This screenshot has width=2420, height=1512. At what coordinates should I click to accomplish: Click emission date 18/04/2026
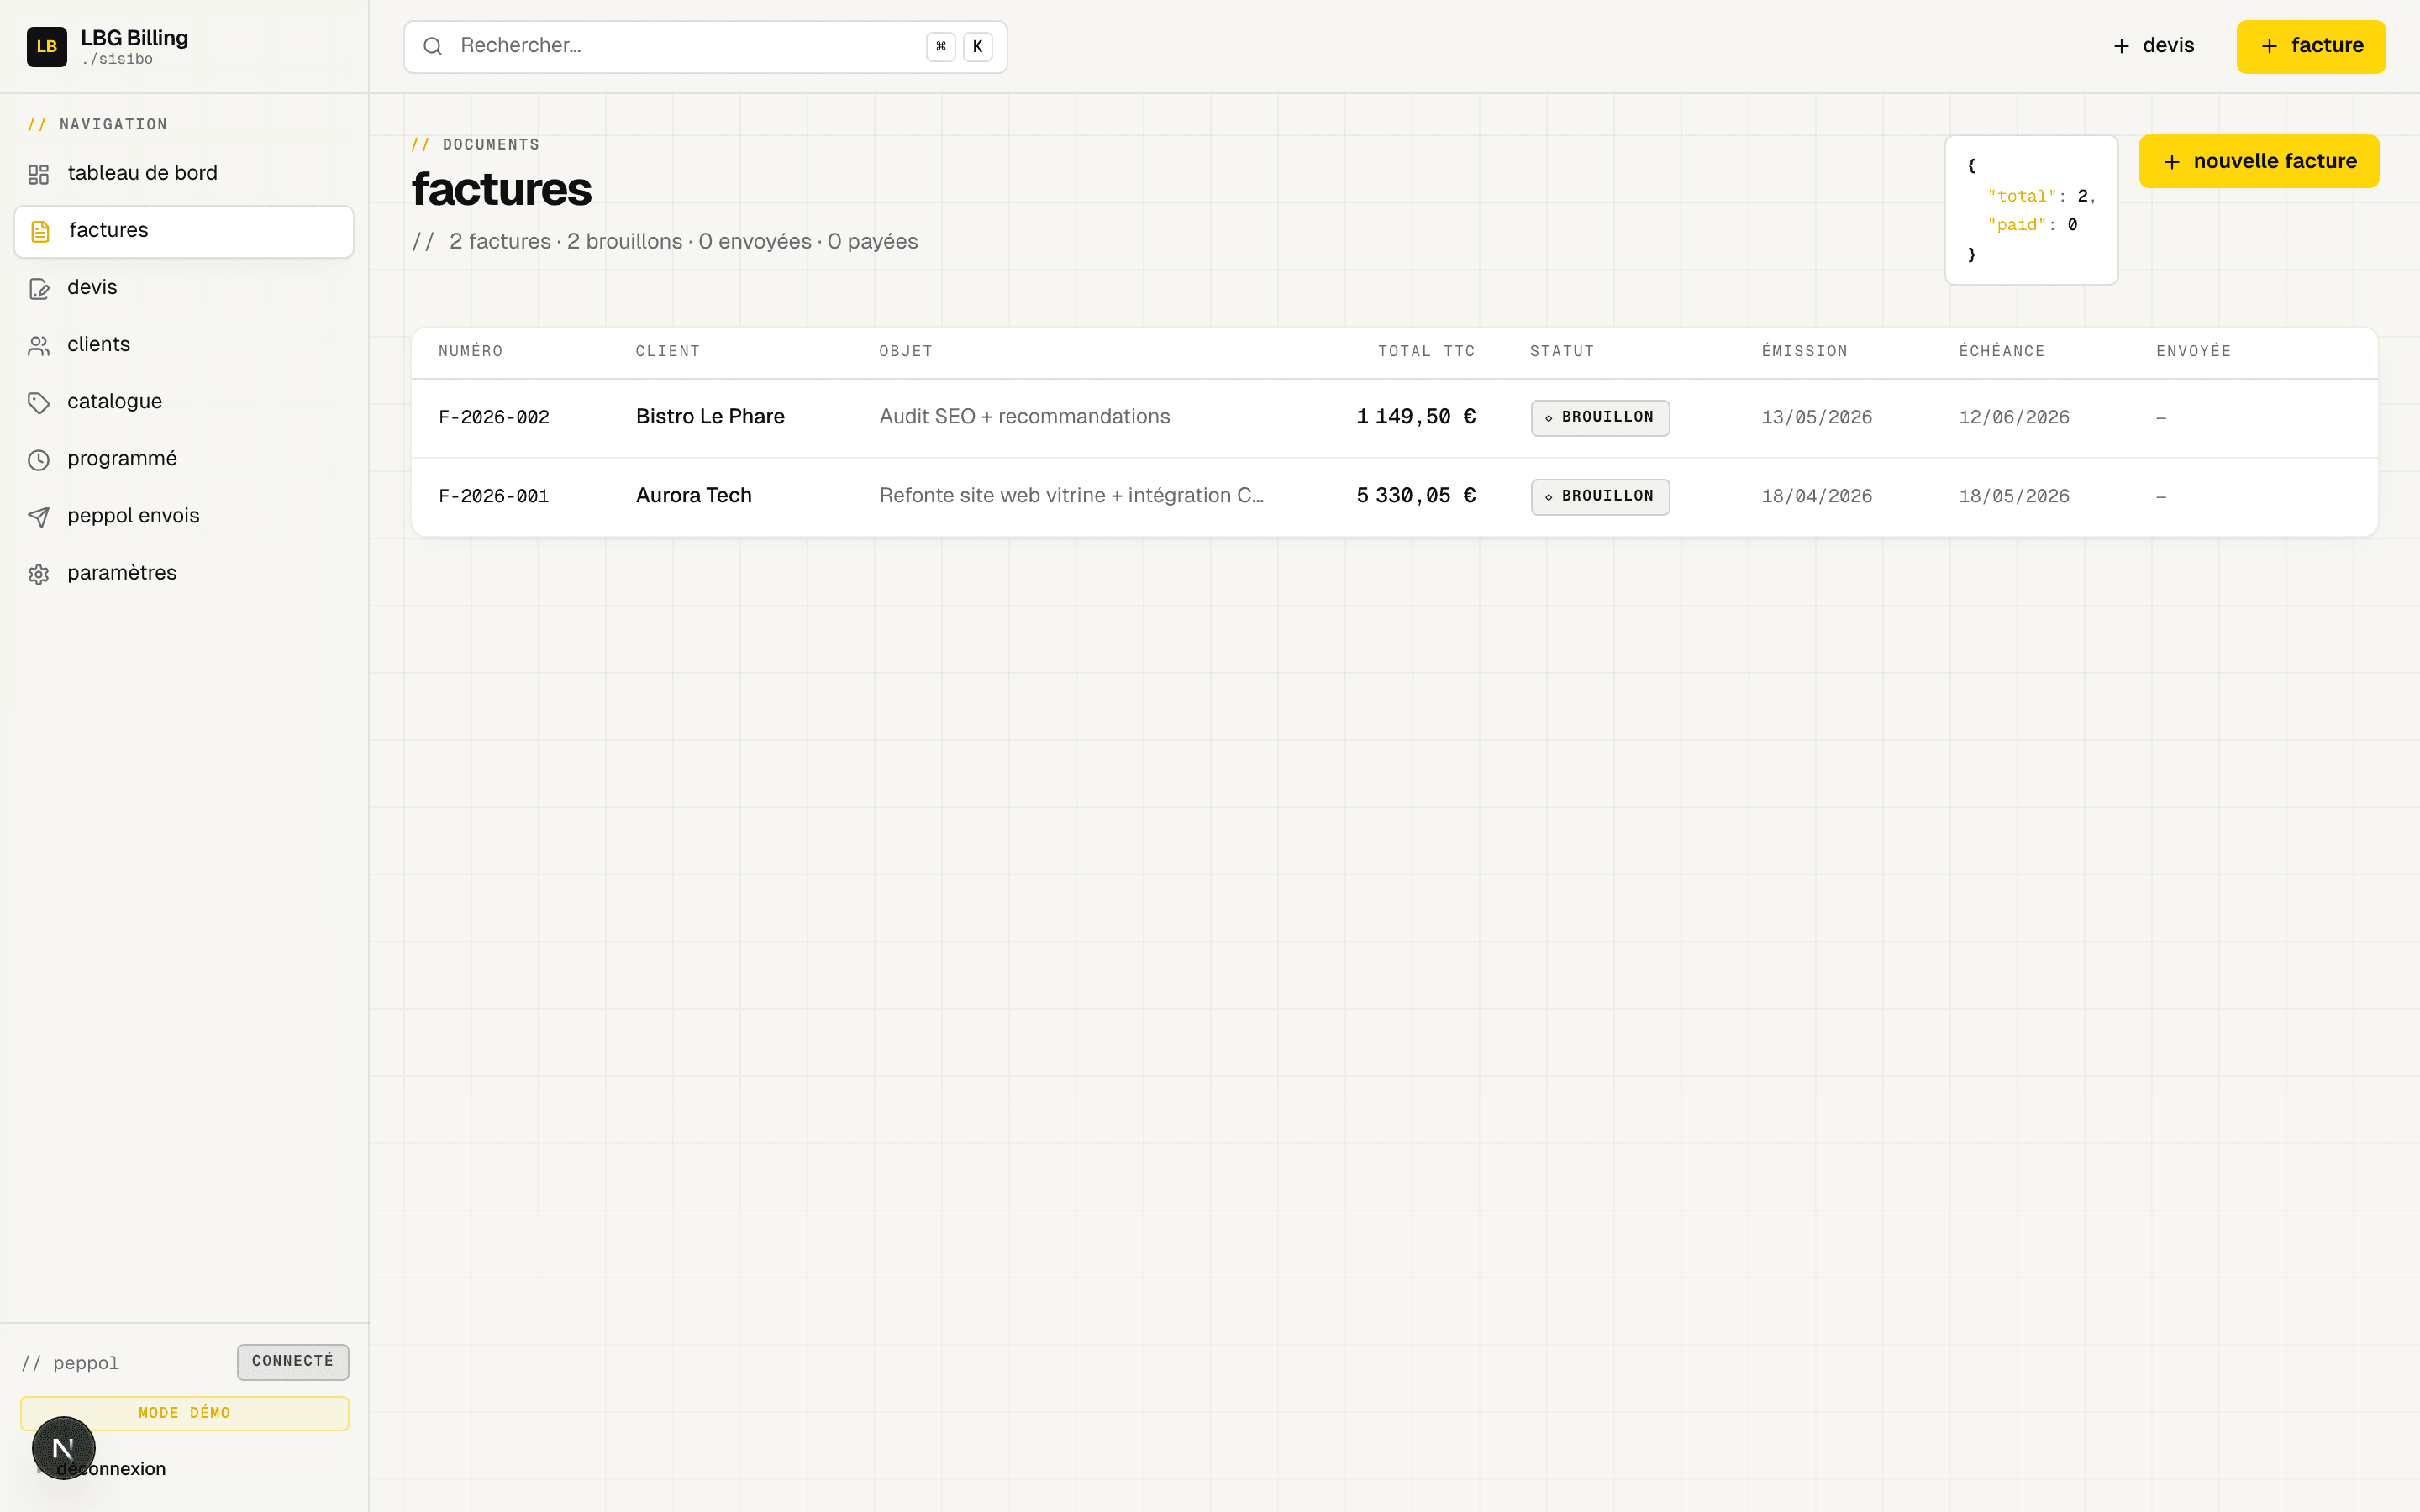[1817, 496]
